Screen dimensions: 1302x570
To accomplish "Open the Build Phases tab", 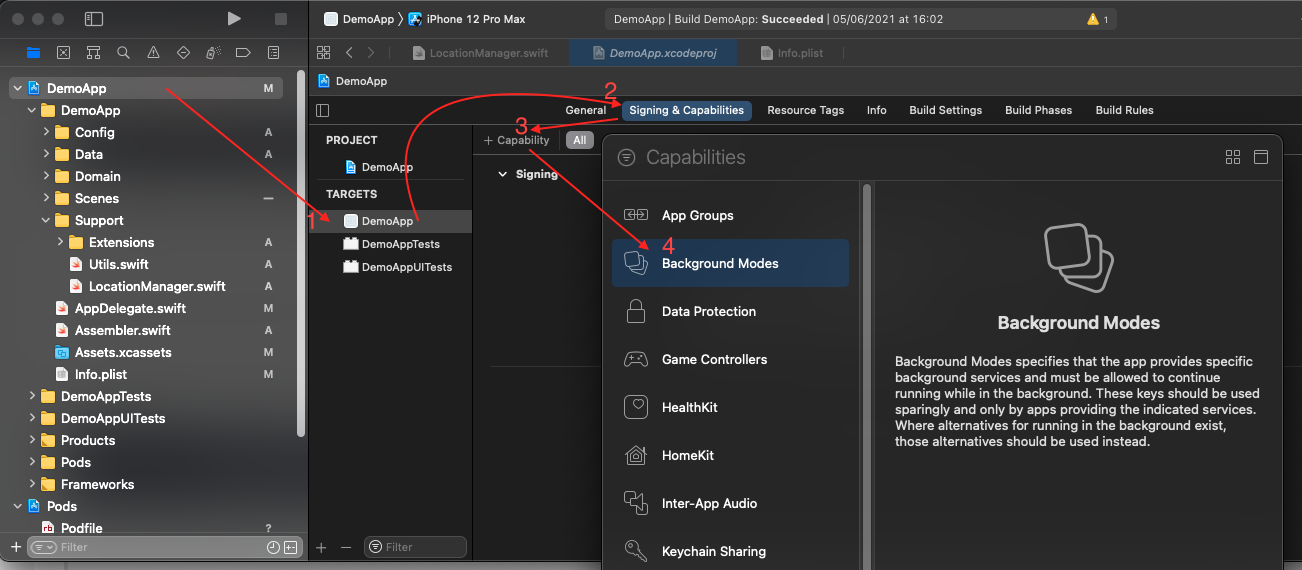I will tap(1038, 110).
